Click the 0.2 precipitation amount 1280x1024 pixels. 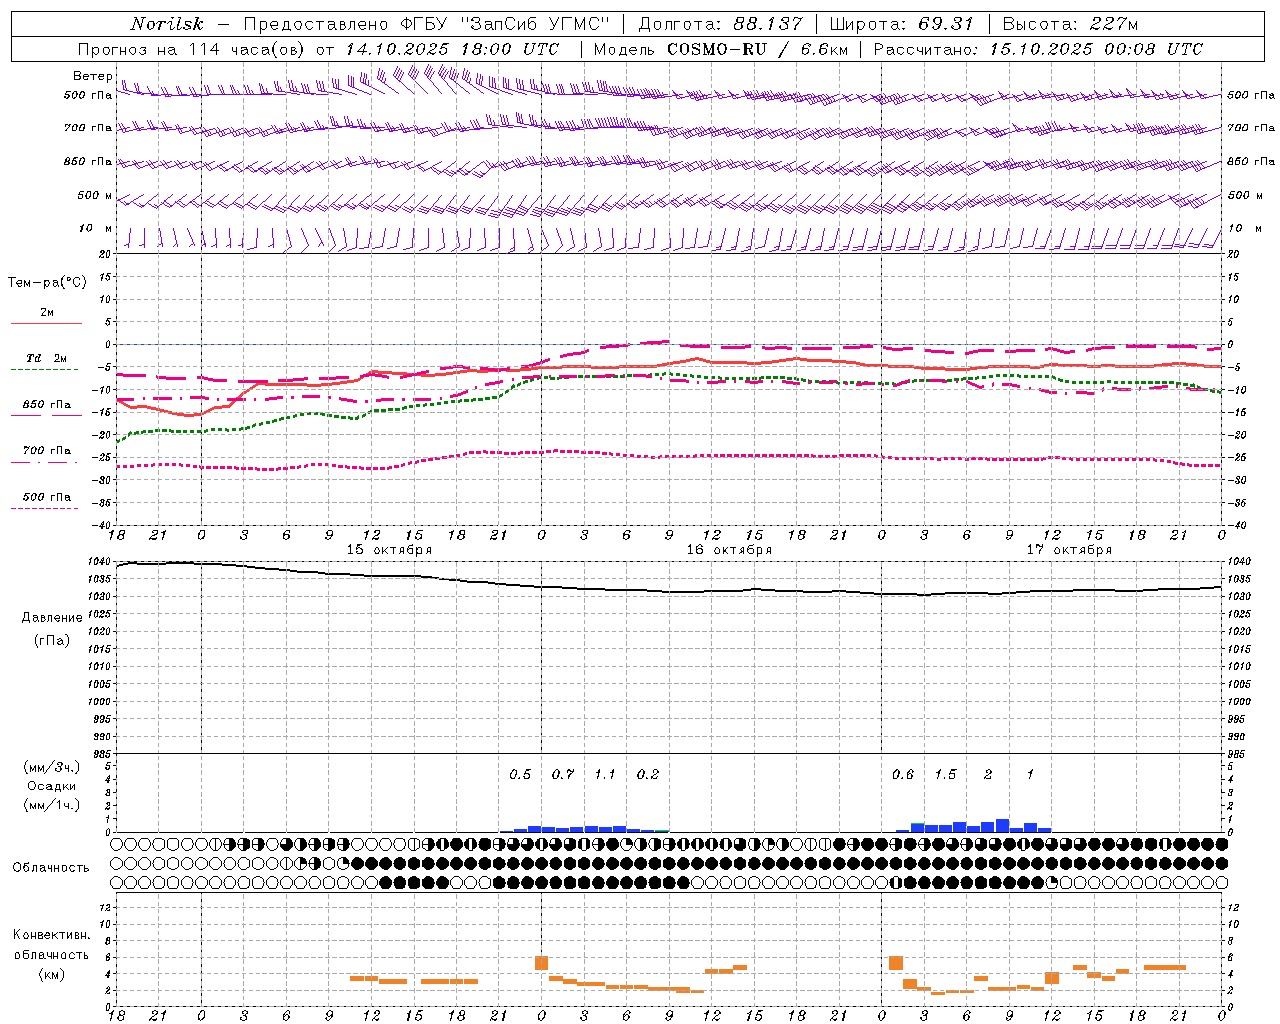point(648,775)
